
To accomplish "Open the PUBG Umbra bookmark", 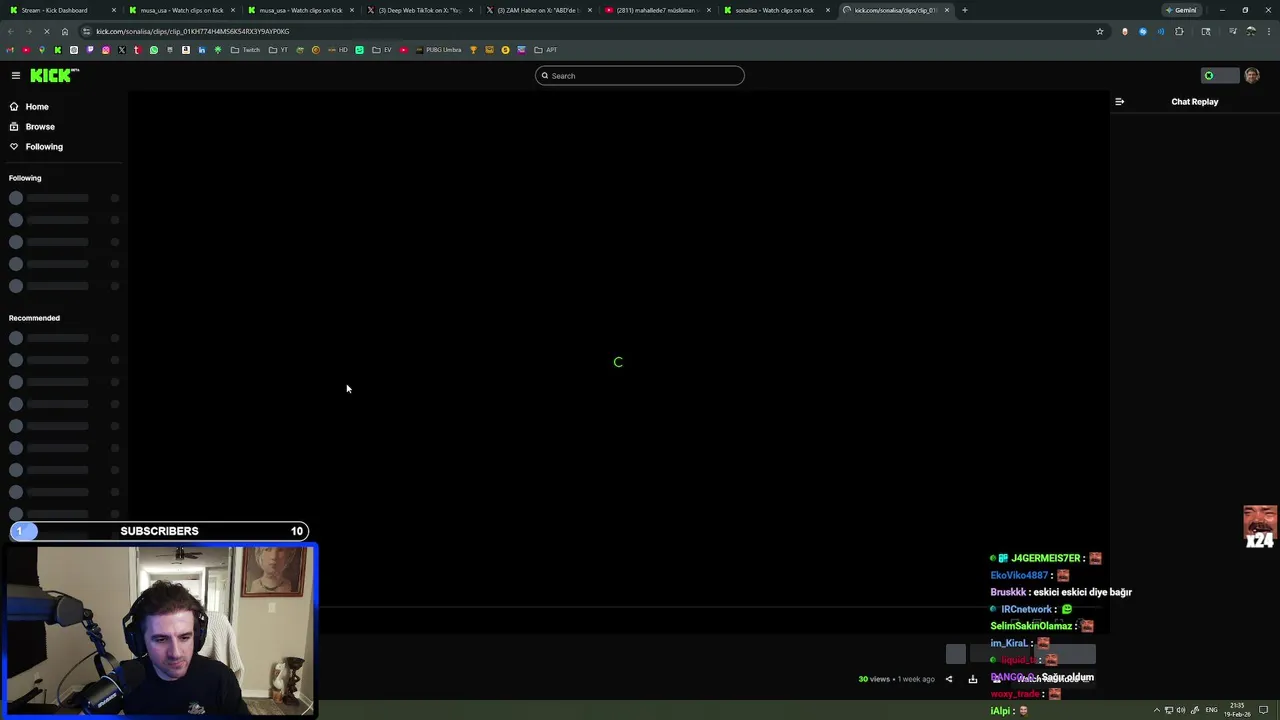I will click(438, 50).
